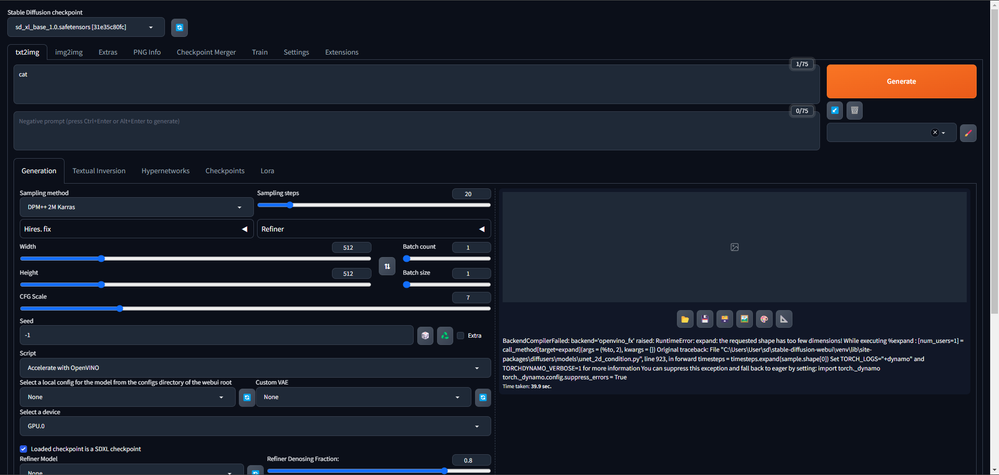The width and height of the screenshot is (999, 475).
Task: Uncheck Loaded checkpoint is a SDXL checkpoint
Action: (x=24, y=449)
